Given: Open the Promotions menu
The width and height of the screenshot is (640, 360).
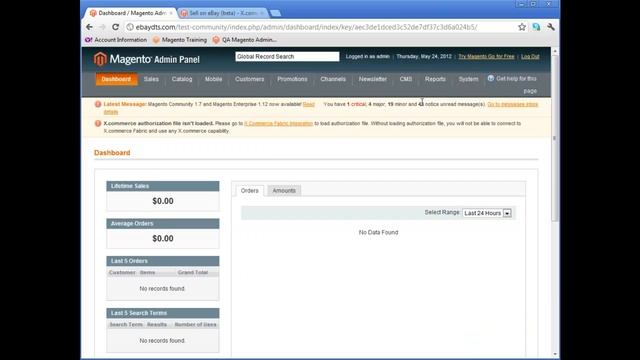Looking at the screenshot, I should [x=292, y=79].
